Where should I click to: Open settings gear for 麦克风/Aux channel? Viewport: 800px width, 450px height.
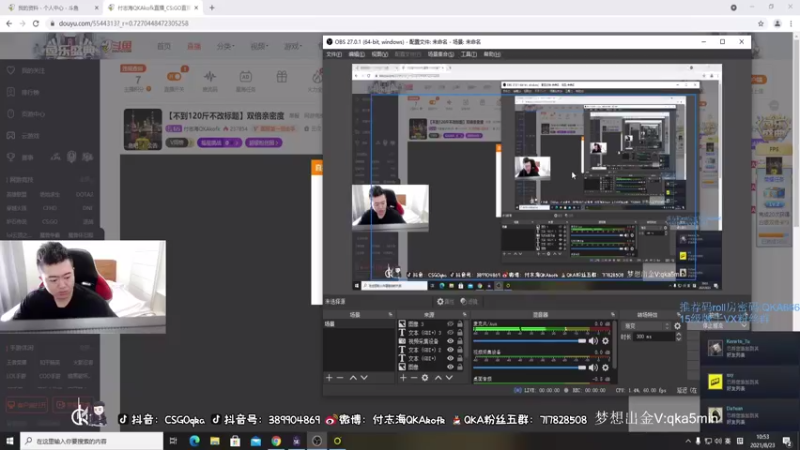(605, 341)
